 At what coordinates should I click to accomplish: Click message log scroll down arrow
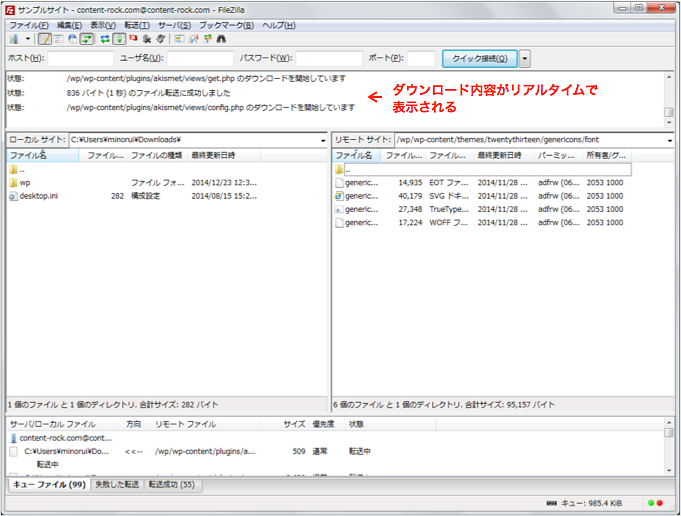click(669, 123)
